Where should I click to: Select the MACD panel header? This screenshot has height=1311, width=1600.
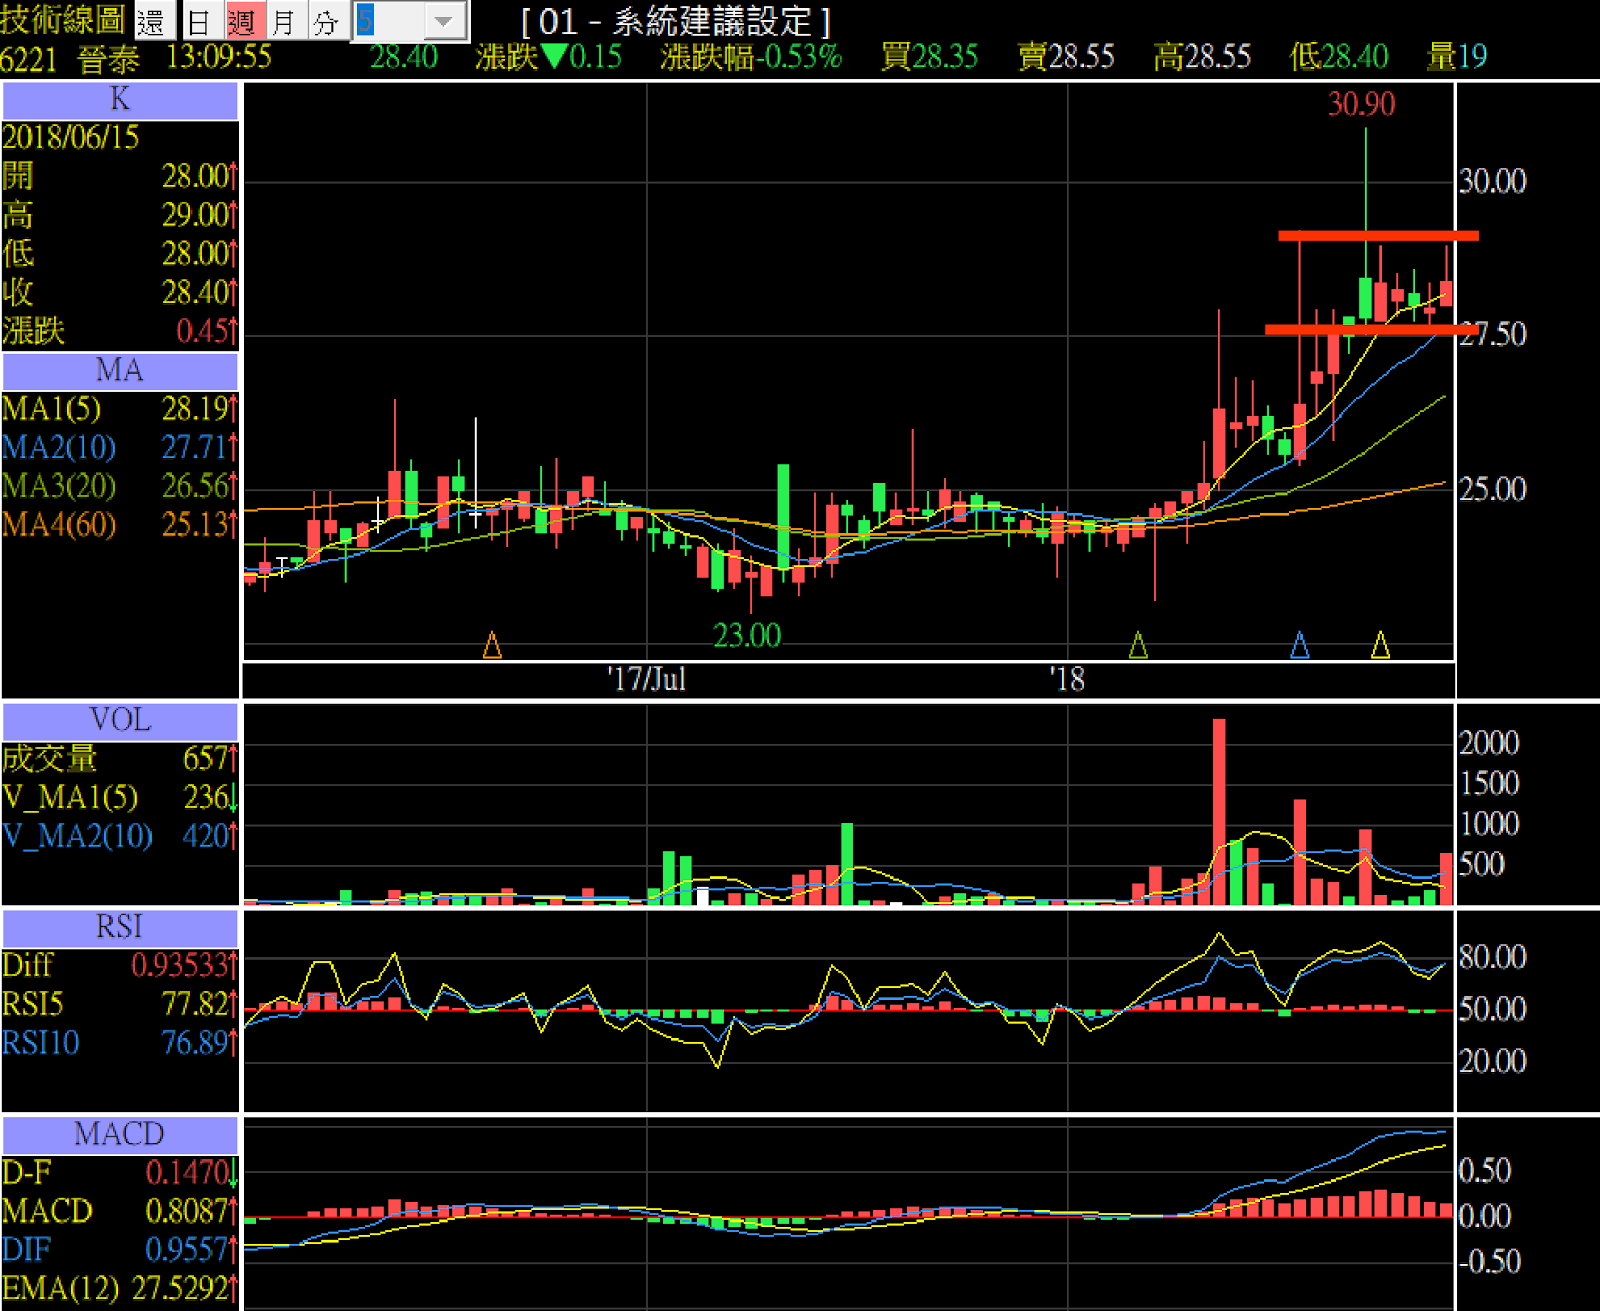120,1135
